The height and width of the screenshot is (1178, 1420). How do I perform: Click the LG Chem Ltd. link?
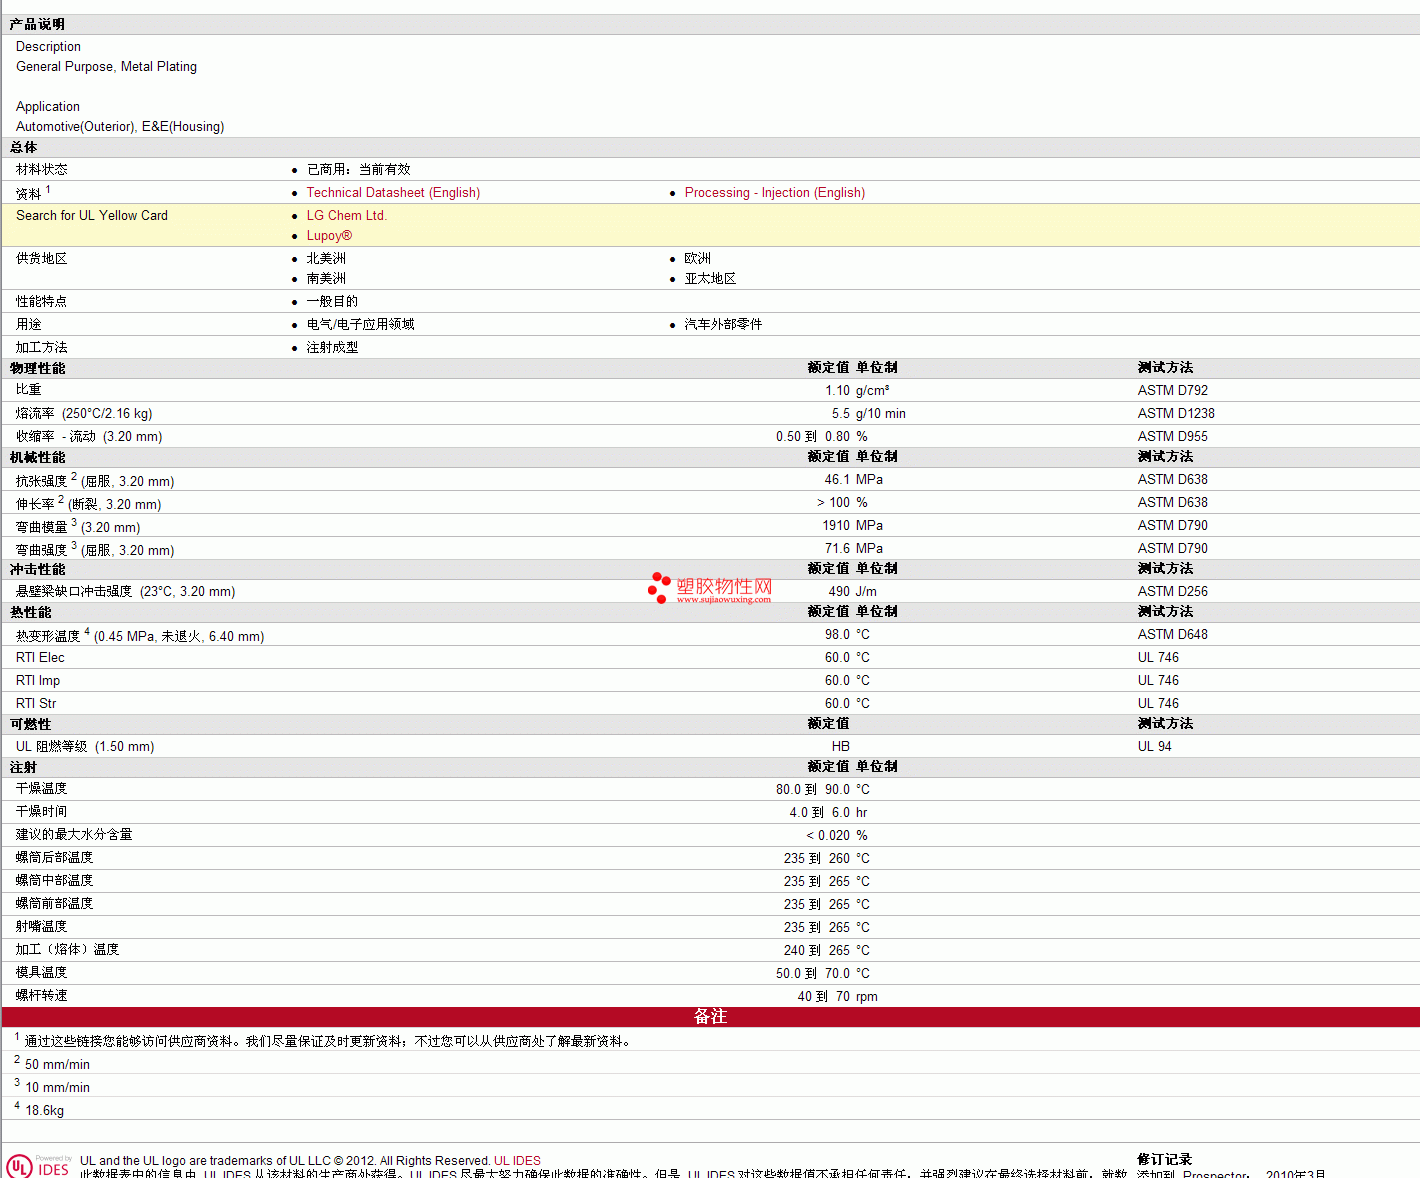[346, 216]
